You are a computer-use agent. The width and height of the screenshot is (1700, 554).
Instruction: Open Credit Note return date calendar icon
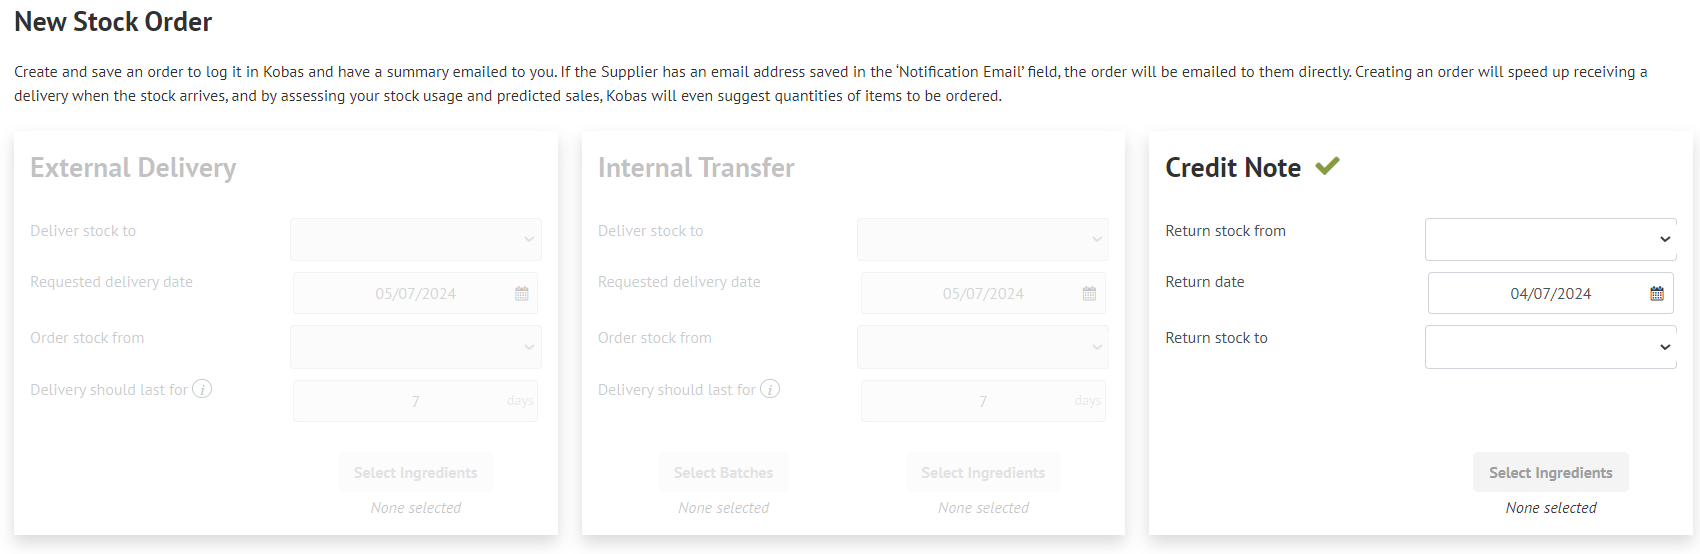tap(1657, 294)
